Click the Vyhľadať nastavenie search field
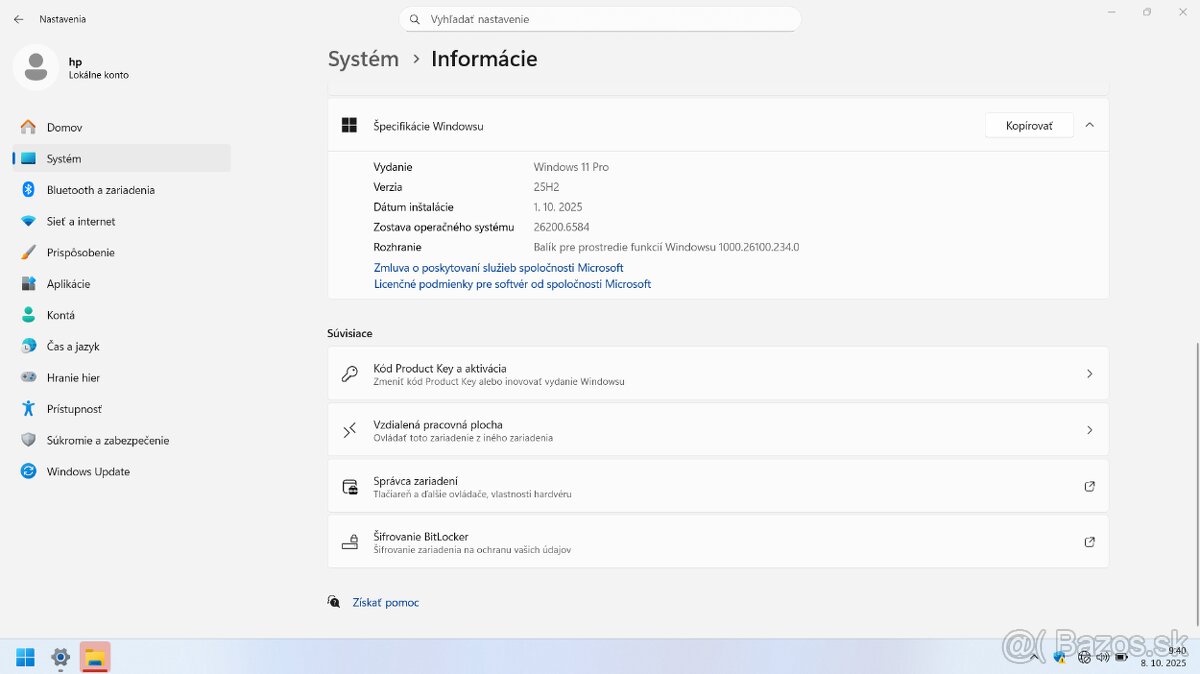The image size is (1200, 674). (600, 19)
